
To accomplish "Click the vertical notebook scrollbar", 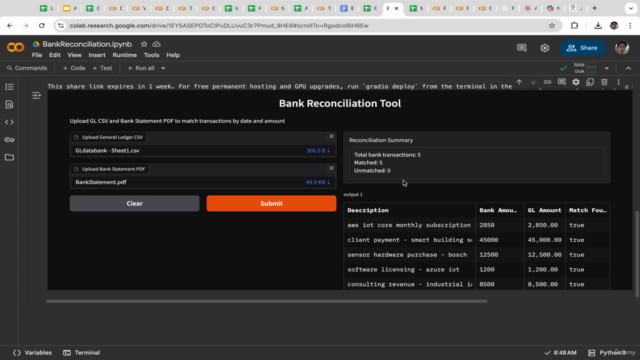I will [637, 254].
